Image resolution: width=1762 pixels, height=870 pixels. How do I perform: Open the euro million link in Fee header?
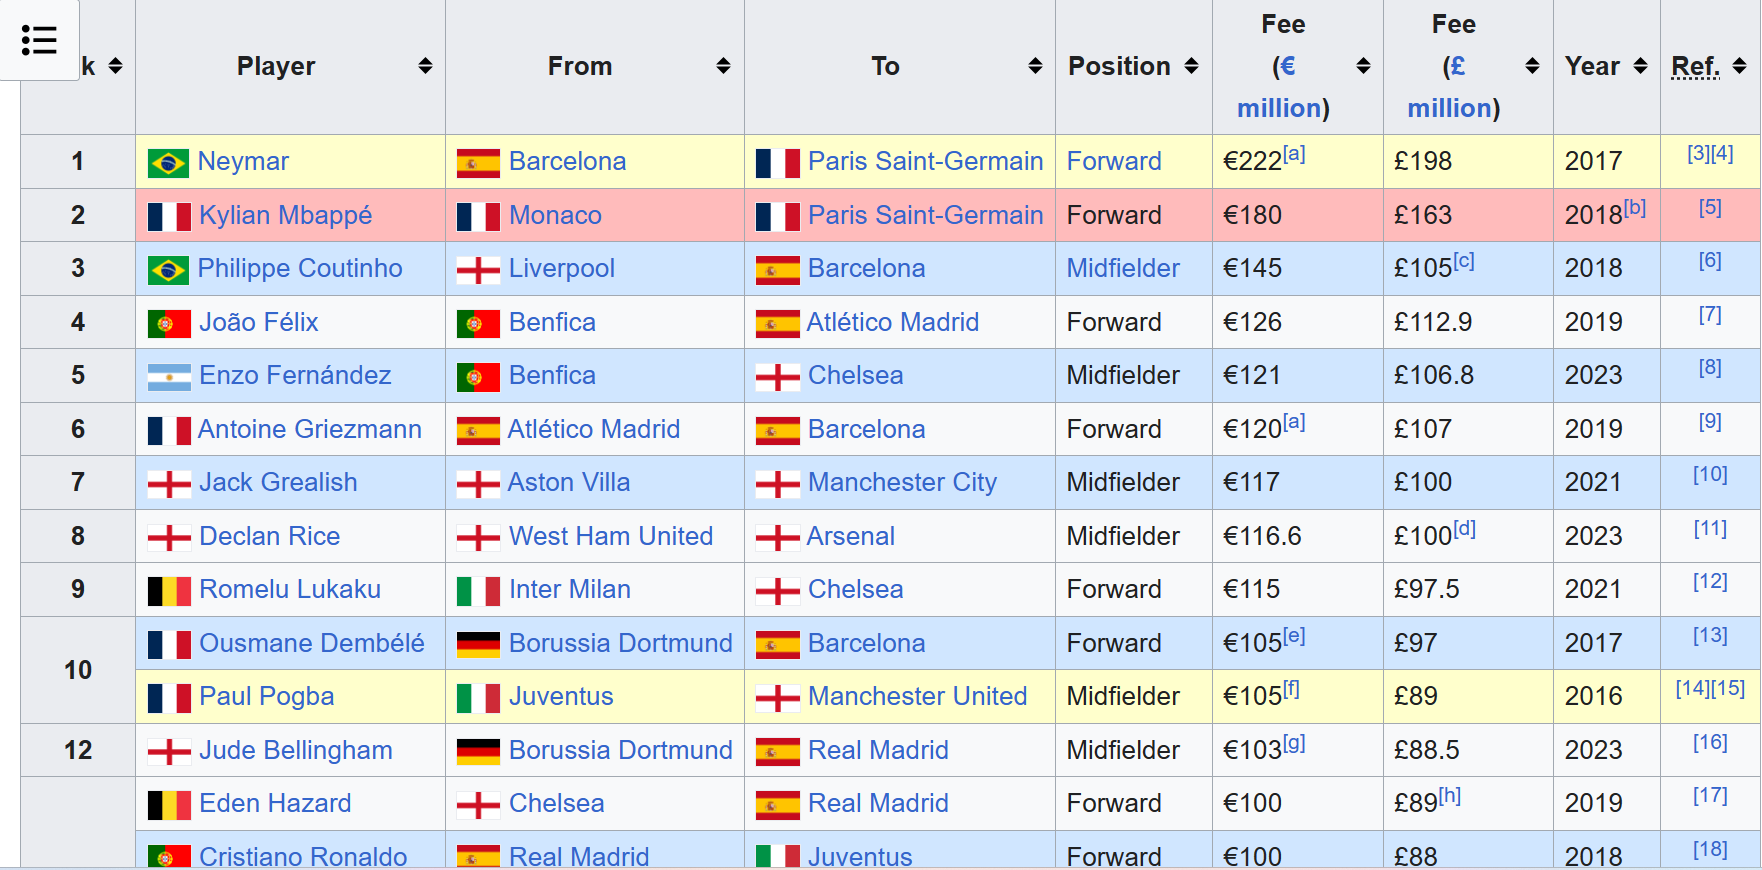coord(1279,88)
